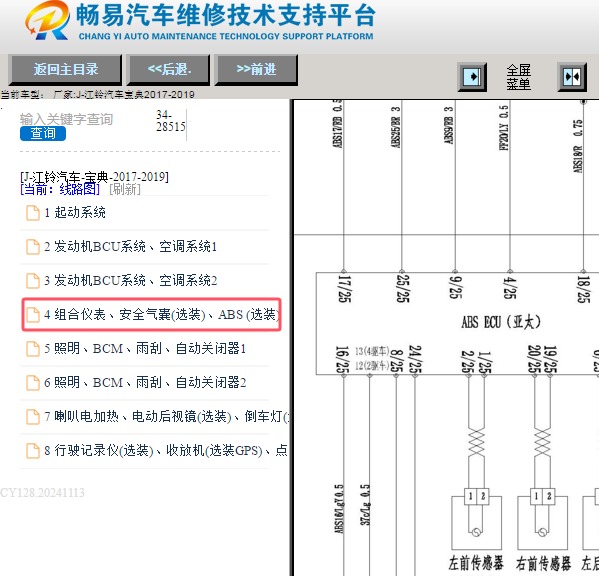Open 2 发动机ECU系统、空调系统1
Image resolution: width=599 pixels, height=576 pixels.
point(130,246)
